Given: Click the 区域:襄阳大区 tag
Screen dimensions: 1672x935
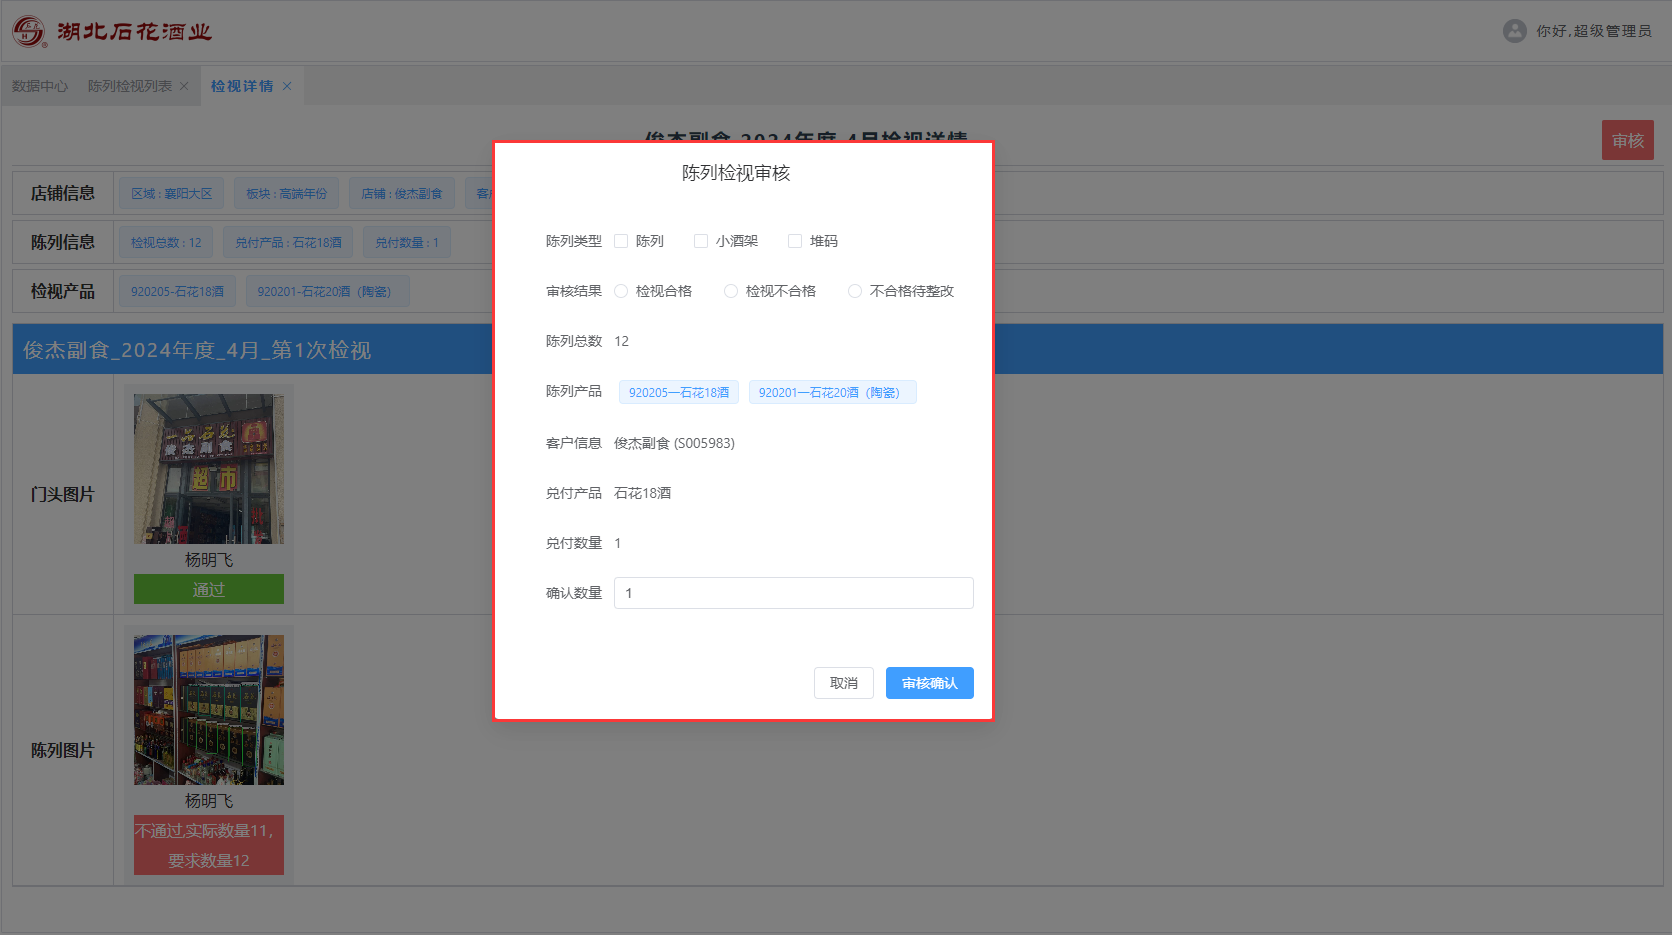Looking at the screenshot, I should (172, 193).
